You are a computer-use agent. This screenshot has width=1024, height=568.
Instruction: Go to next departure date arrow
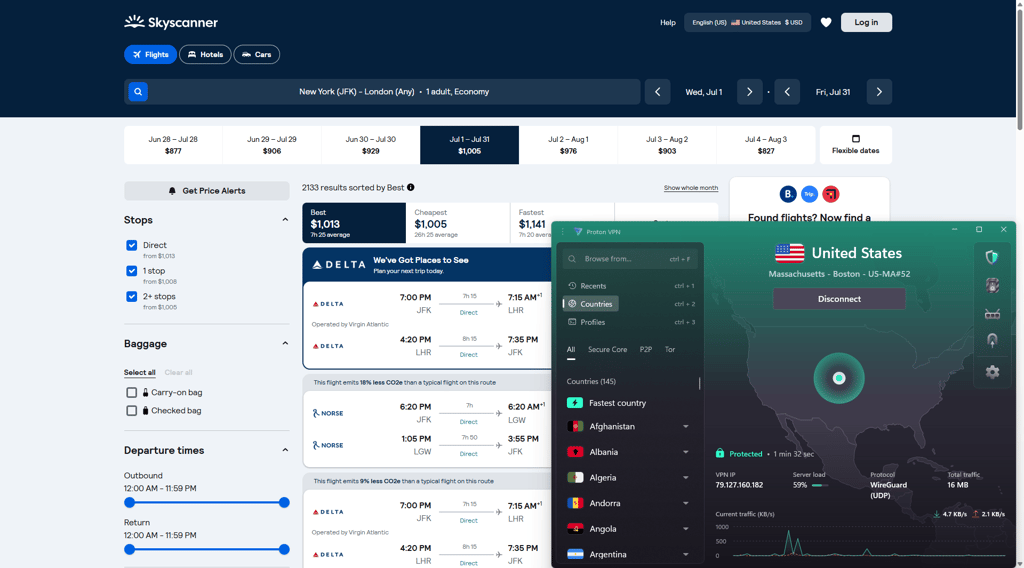pyautogui.click(x=750, y=92)
